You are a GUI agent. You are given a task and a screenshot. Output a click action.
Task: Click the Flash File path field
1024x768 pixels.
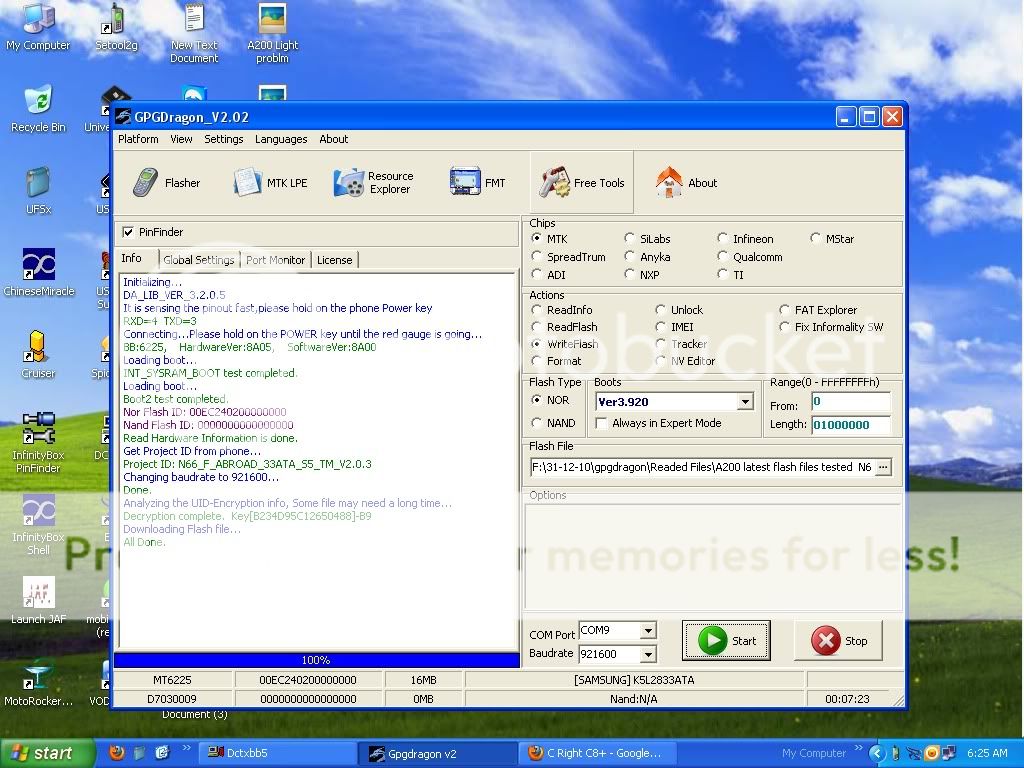tap(701, 467)
